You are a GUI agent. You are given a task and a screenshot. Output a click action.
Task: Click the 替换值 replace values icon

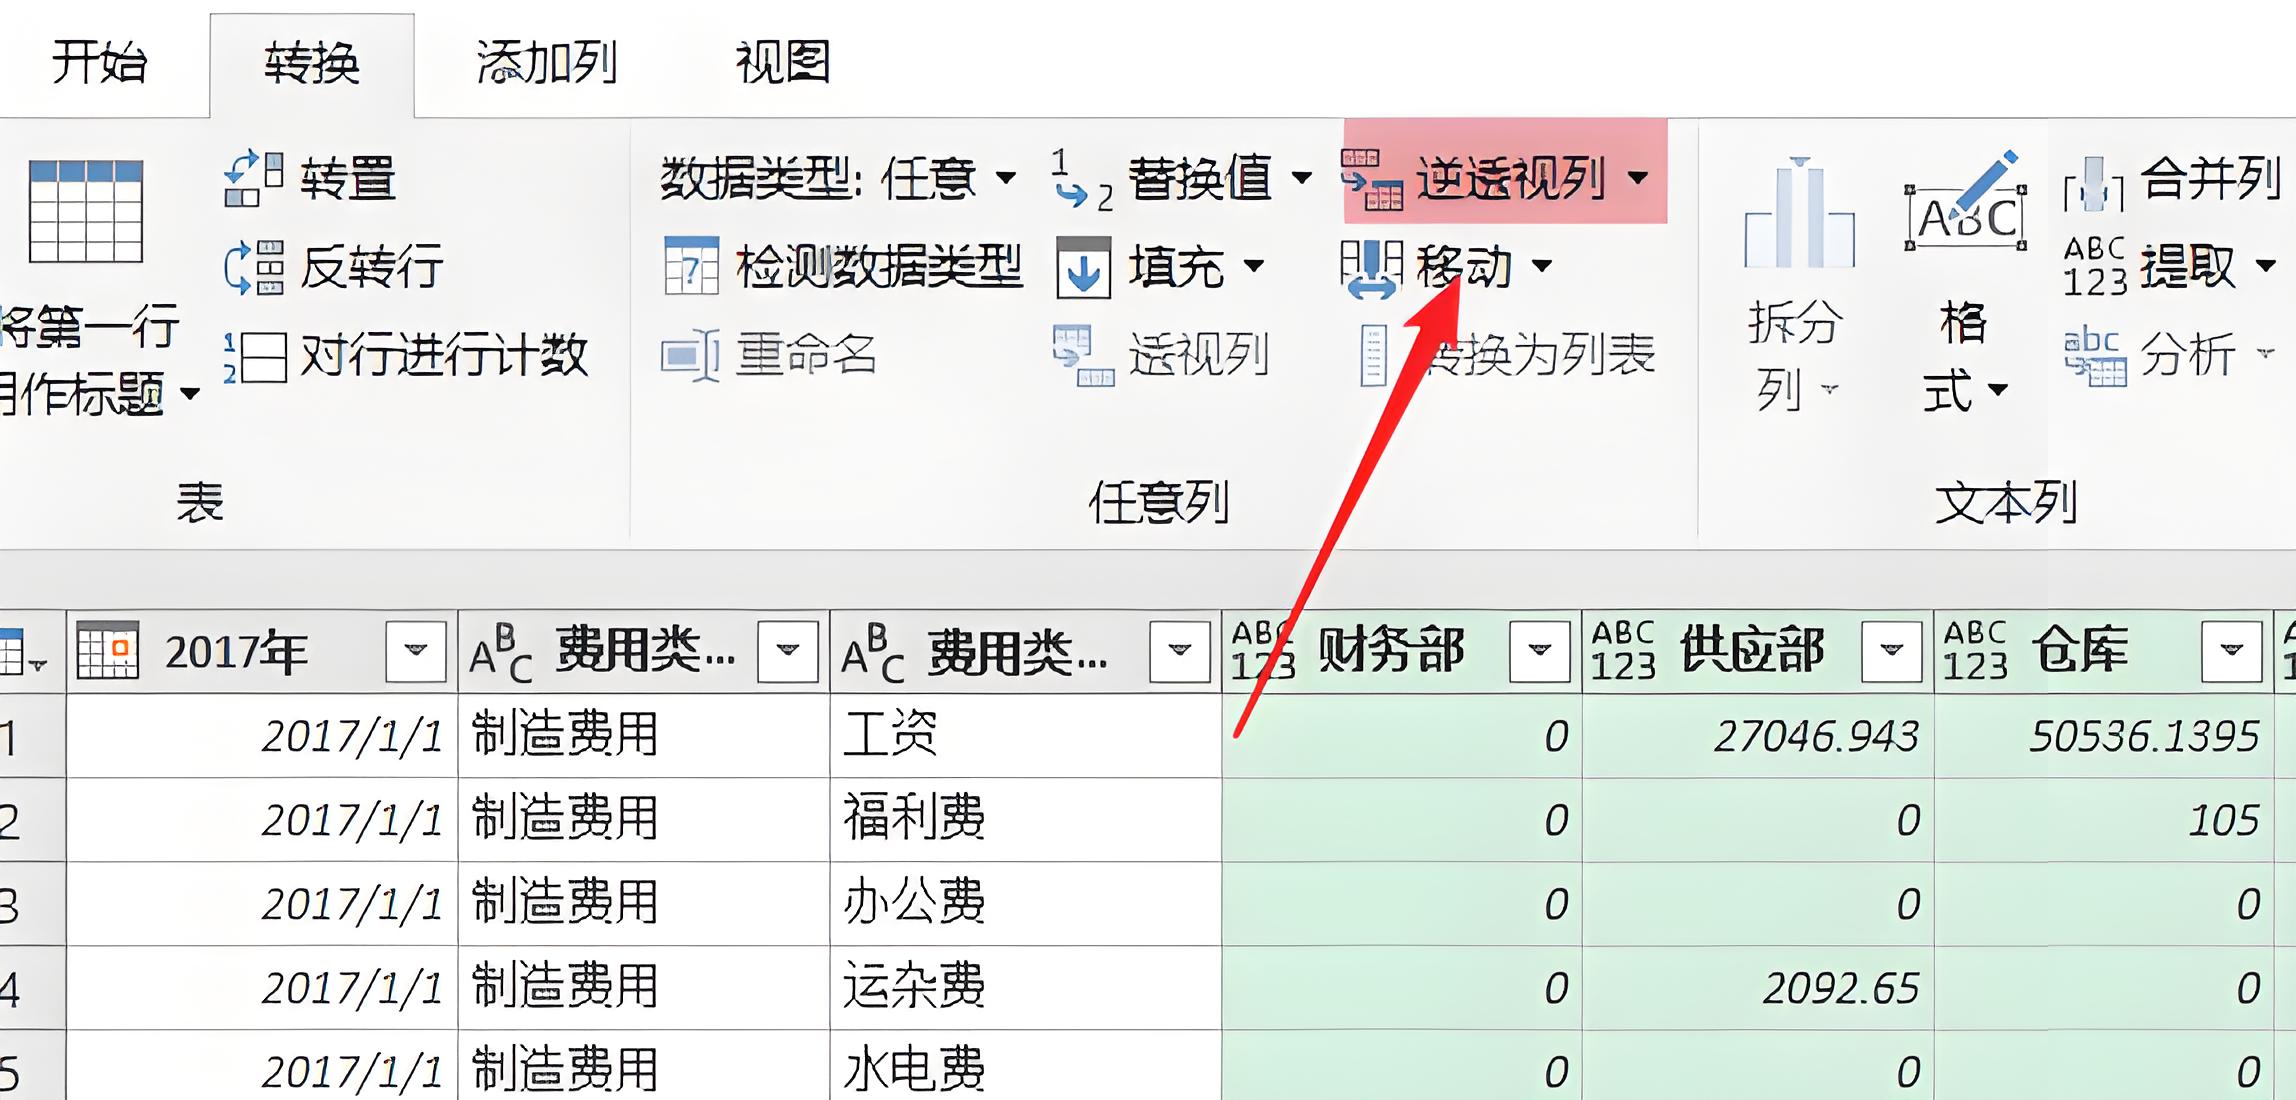(1082, 181)
